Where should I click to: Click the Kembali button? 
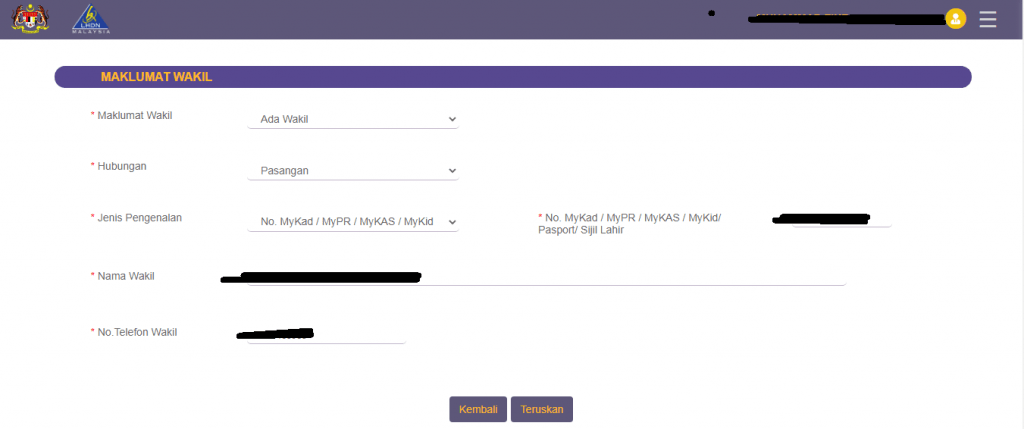(478, 409)
